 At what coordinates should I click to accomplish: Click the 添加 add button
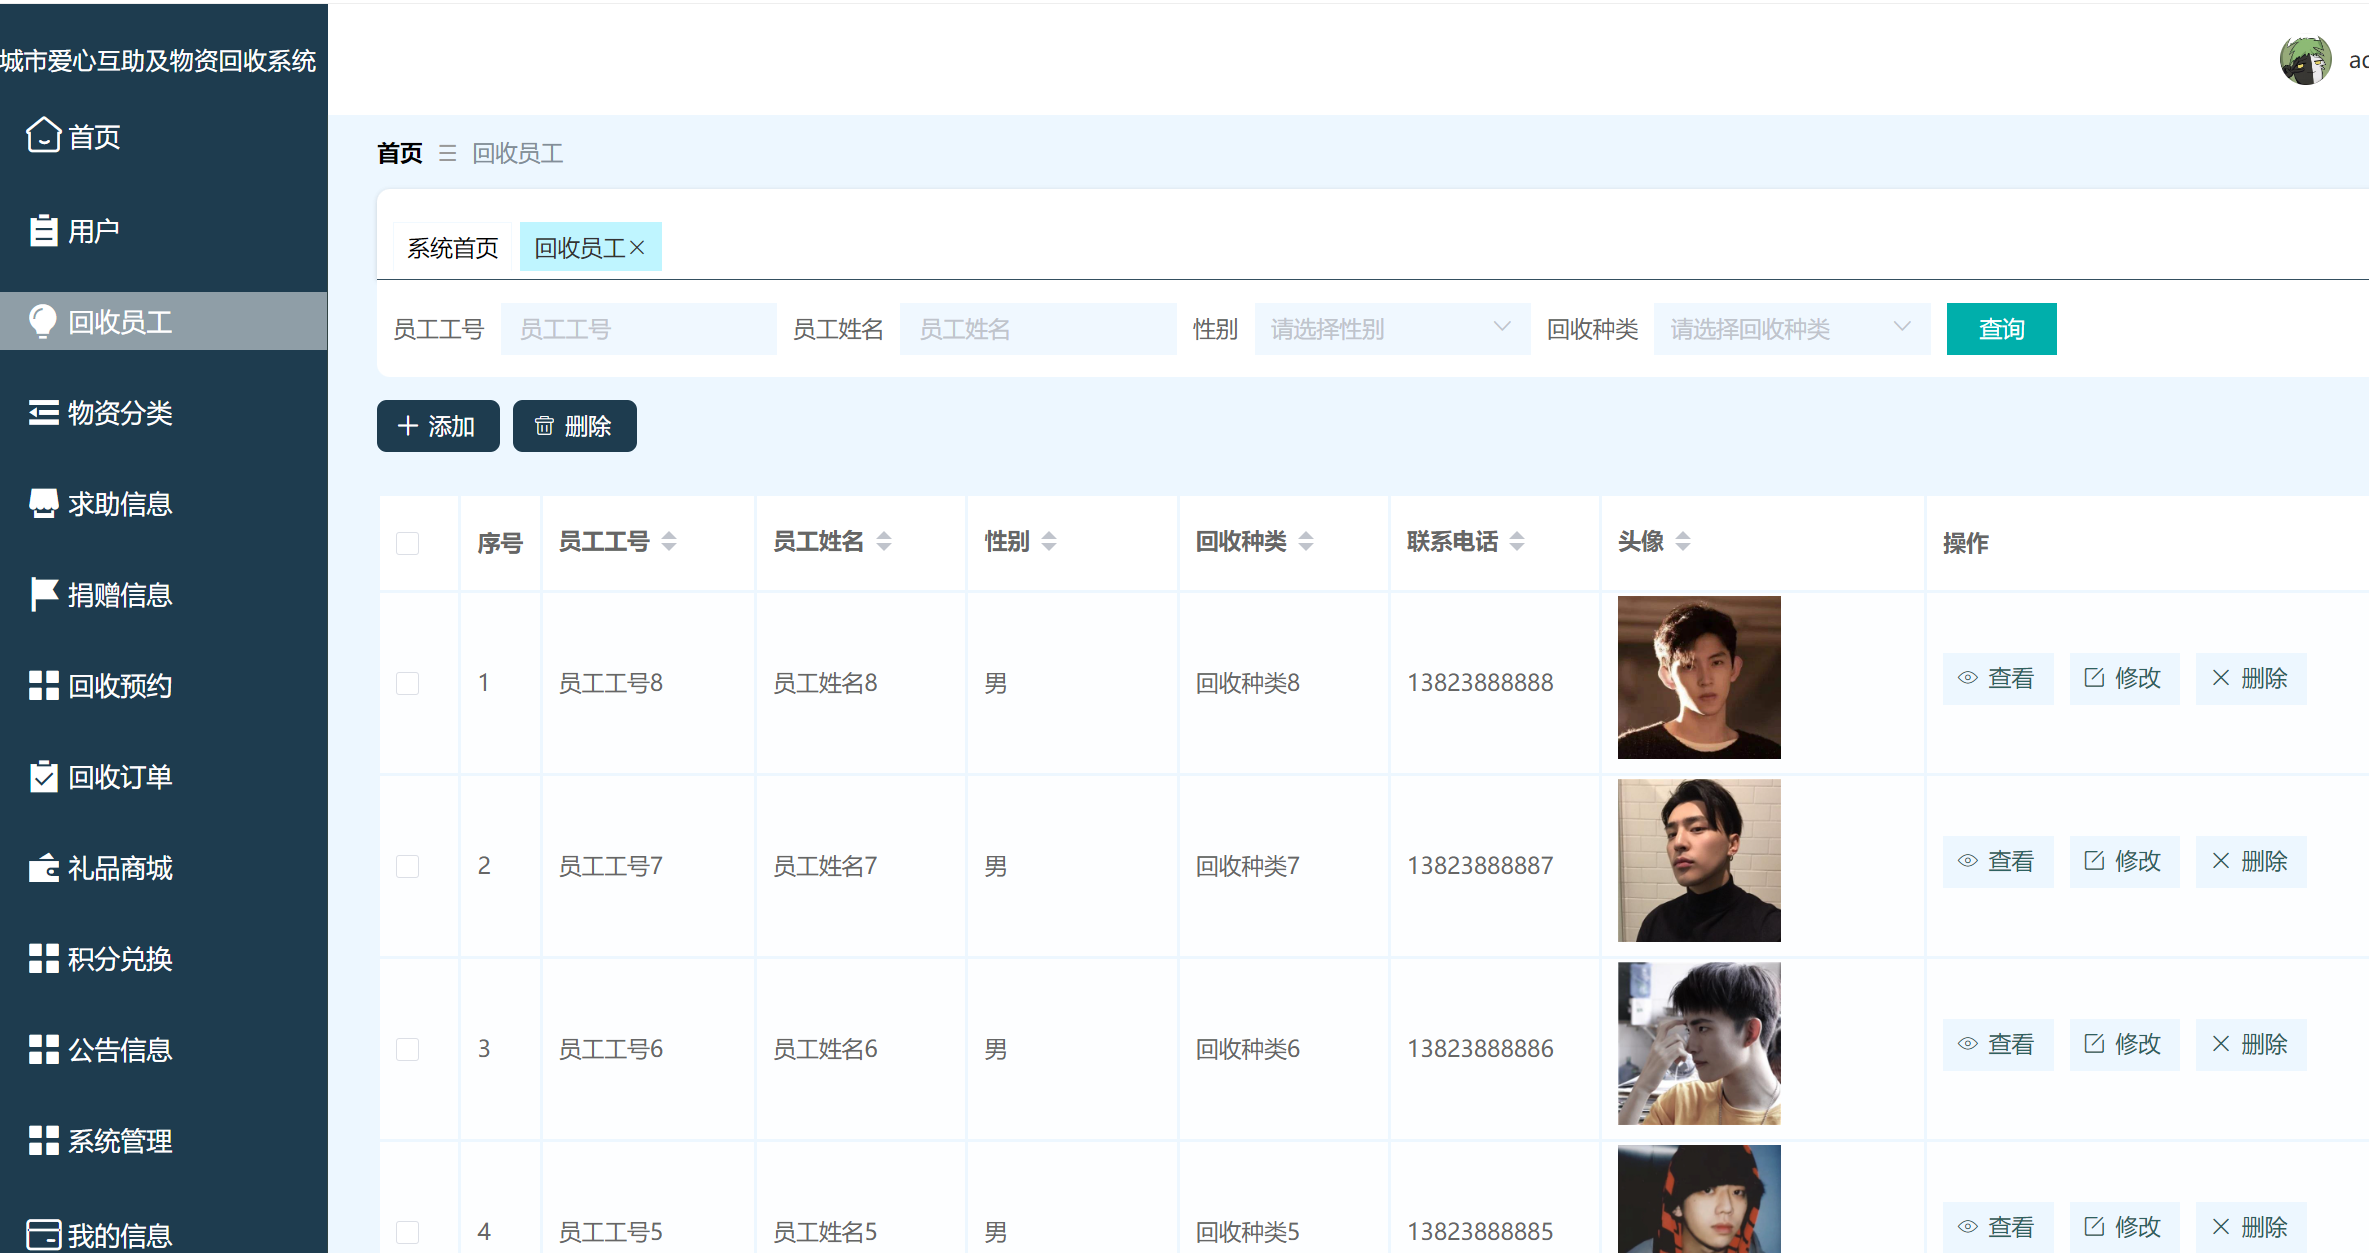click(437, 426)
